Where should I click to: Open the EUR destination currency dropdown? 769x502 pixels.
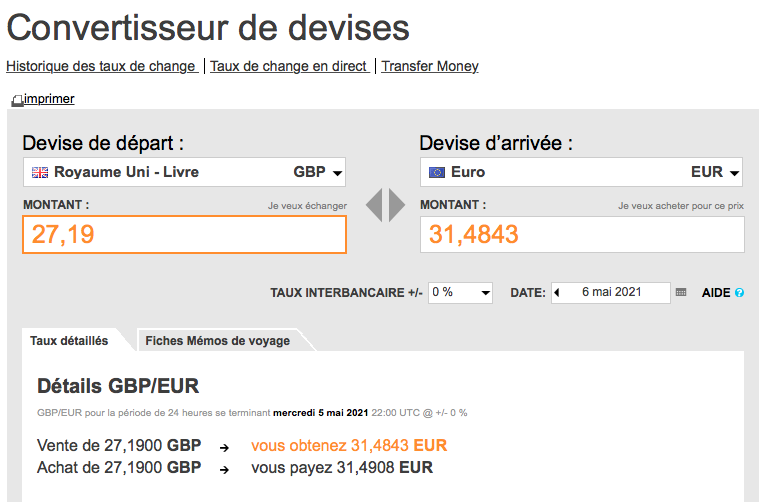coord(581,172)
